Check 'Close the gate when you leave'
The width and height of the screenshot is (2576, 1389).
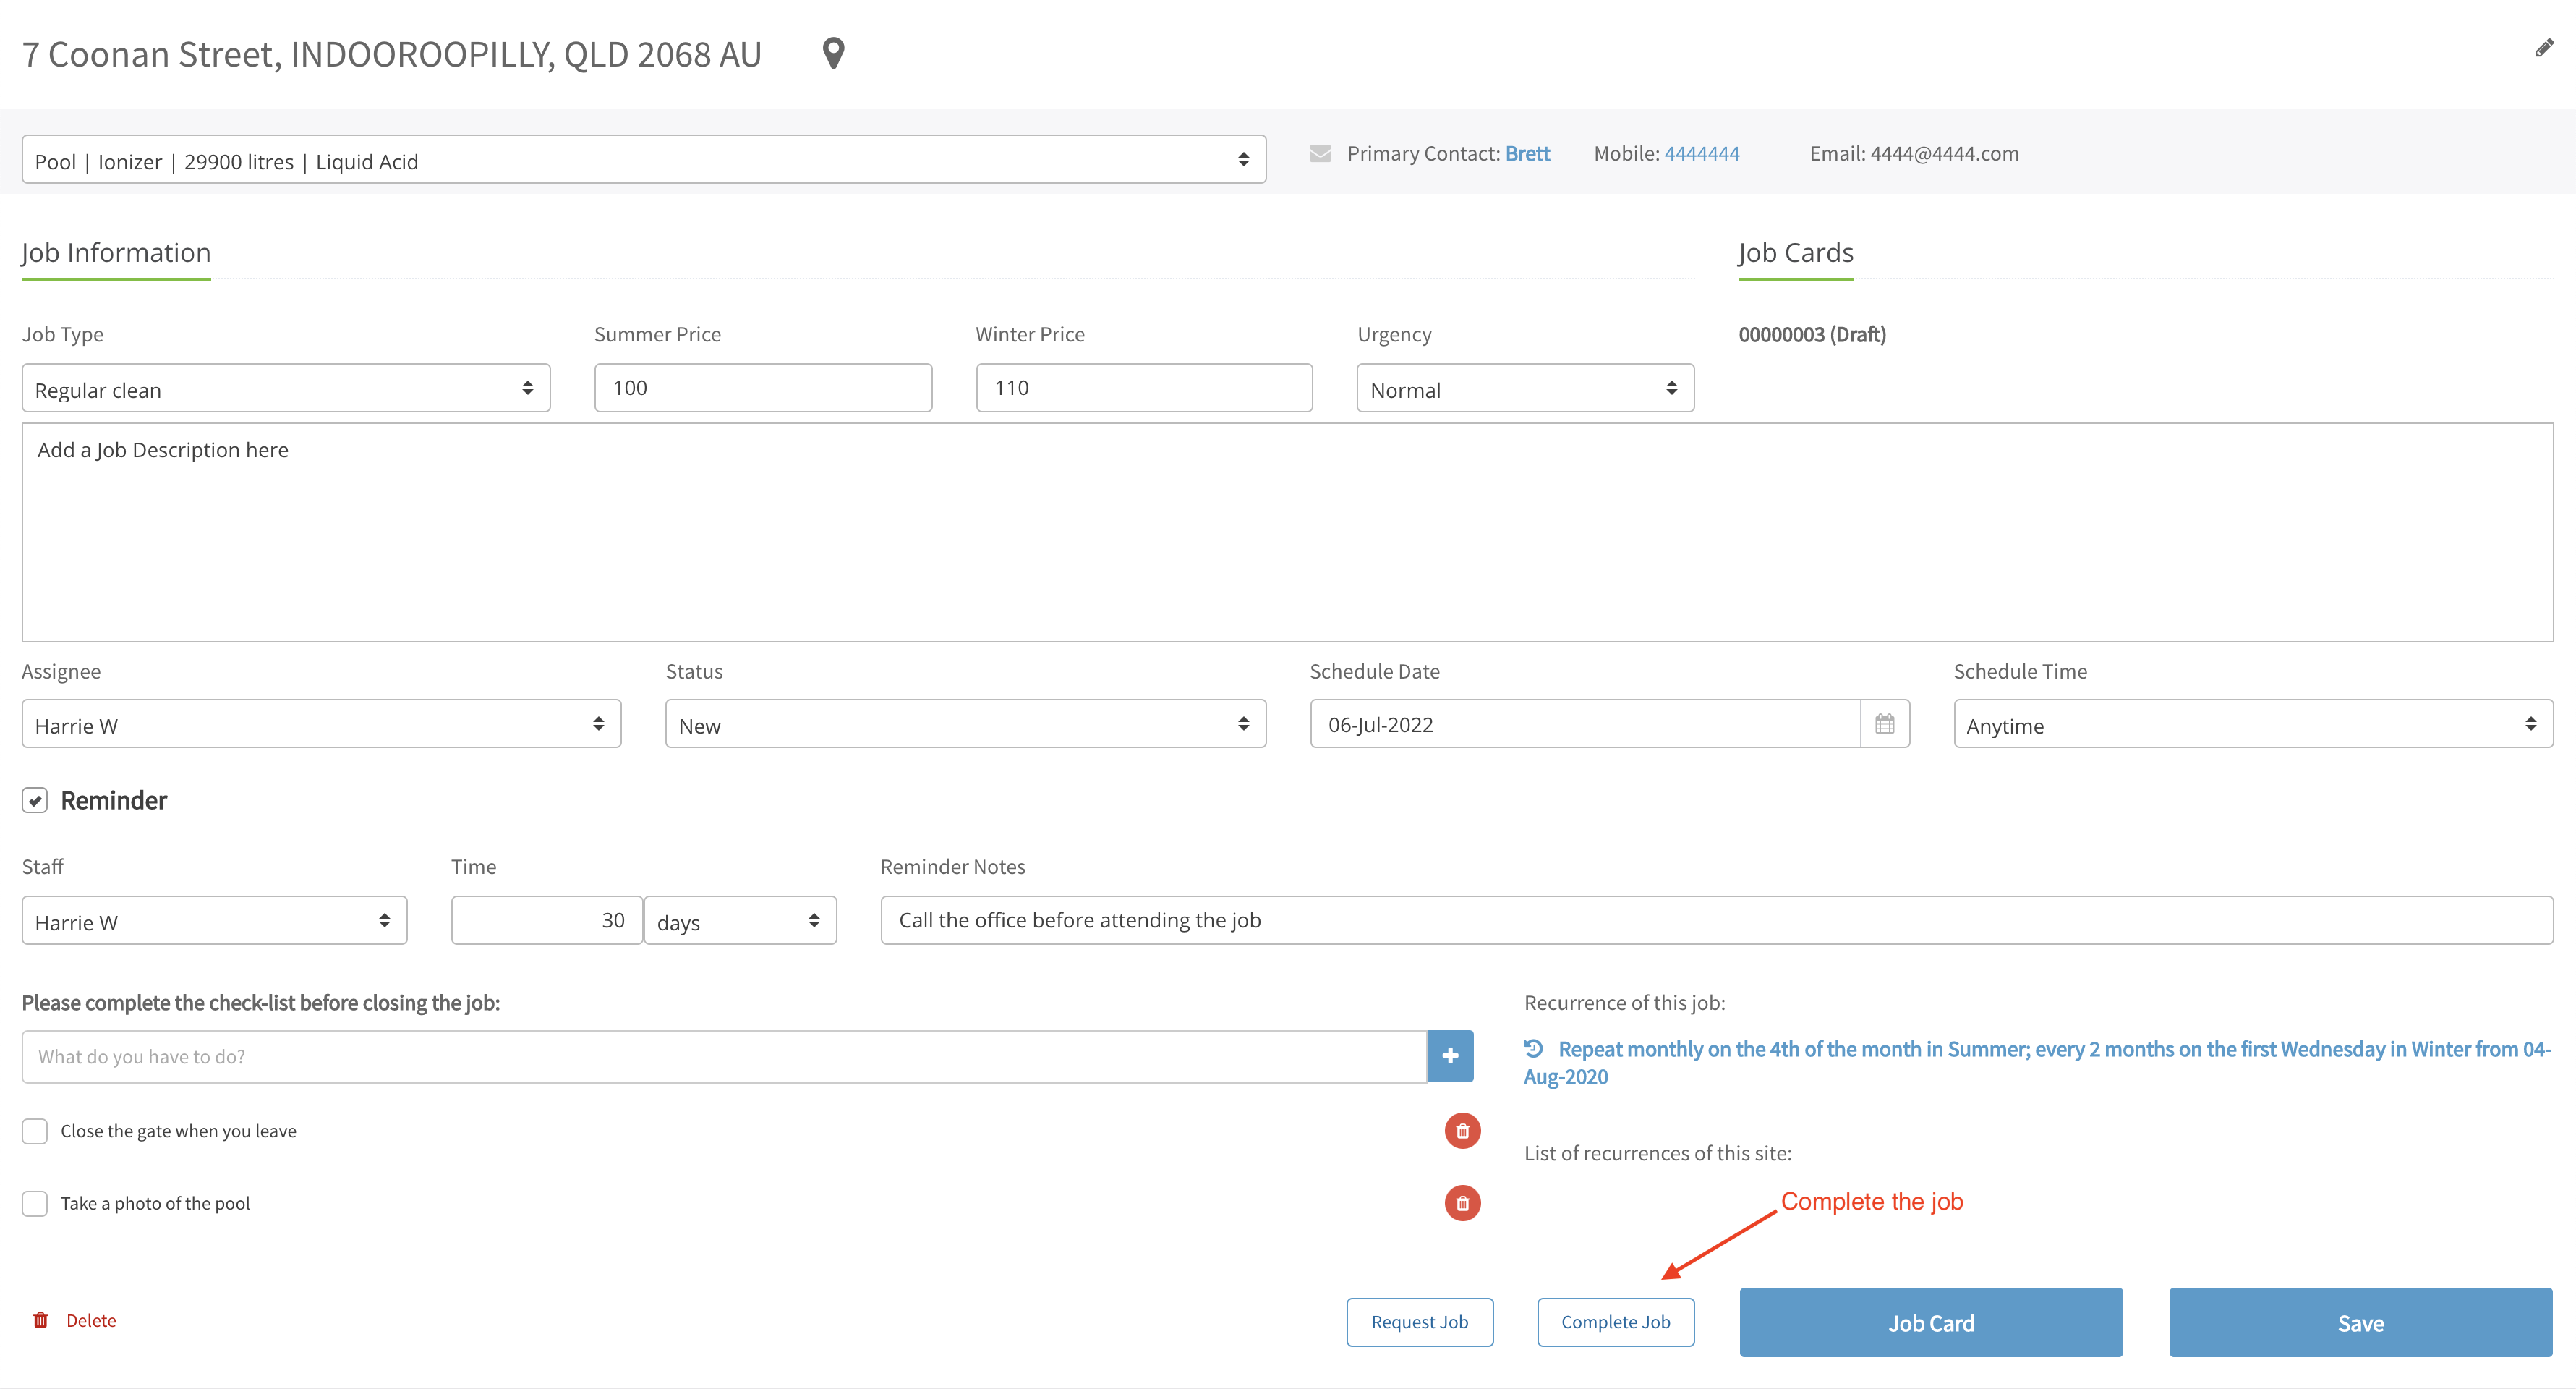coord(35,1131)
